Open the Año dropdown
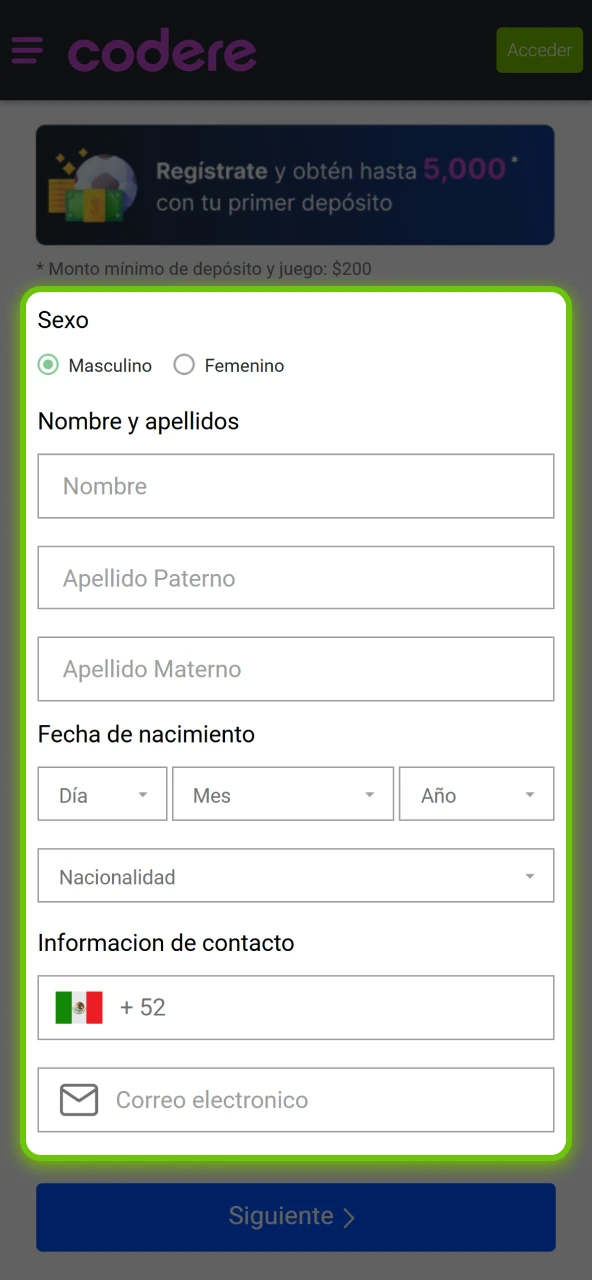This screenshot has height=1280, width=592. pyautogui.click(x=476, y=793)
